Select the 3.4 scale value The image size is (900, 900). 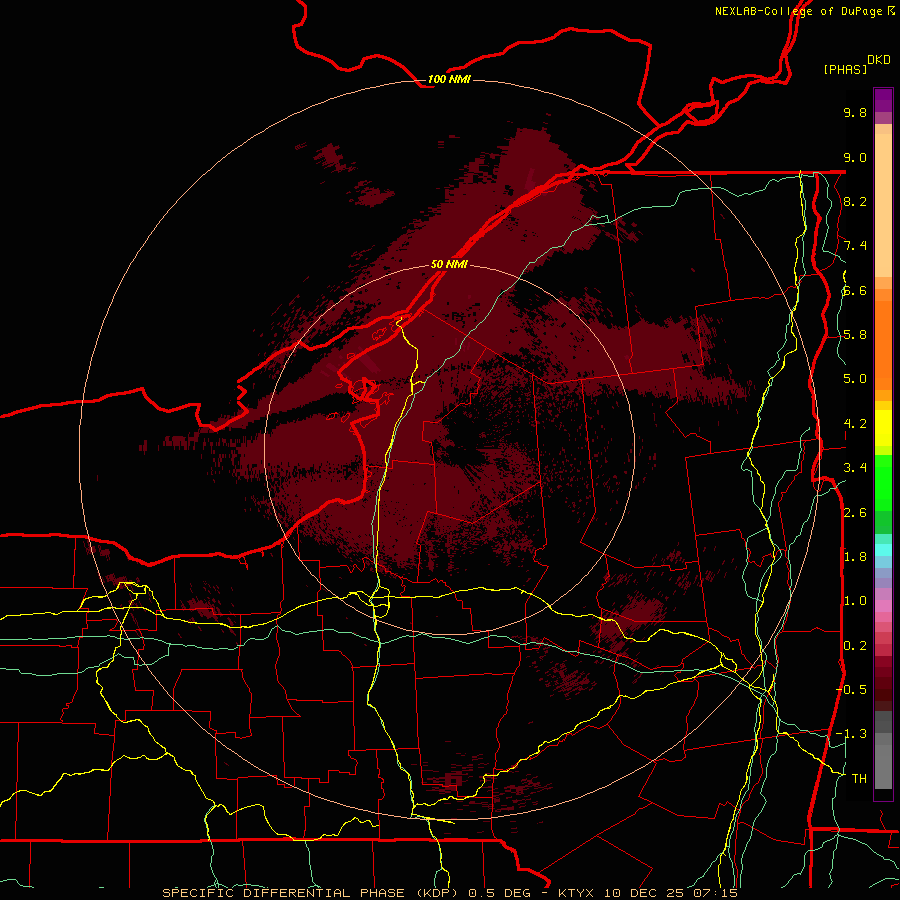point(855,468)
